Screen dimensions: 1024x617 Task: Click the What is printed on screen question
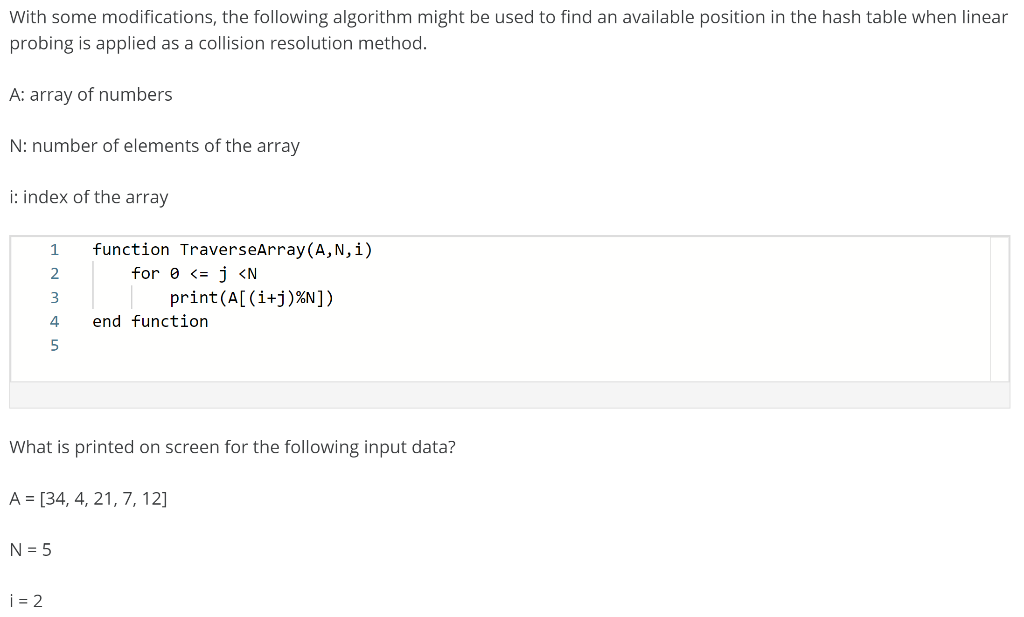pyautogui.click(x=232, y=447)
